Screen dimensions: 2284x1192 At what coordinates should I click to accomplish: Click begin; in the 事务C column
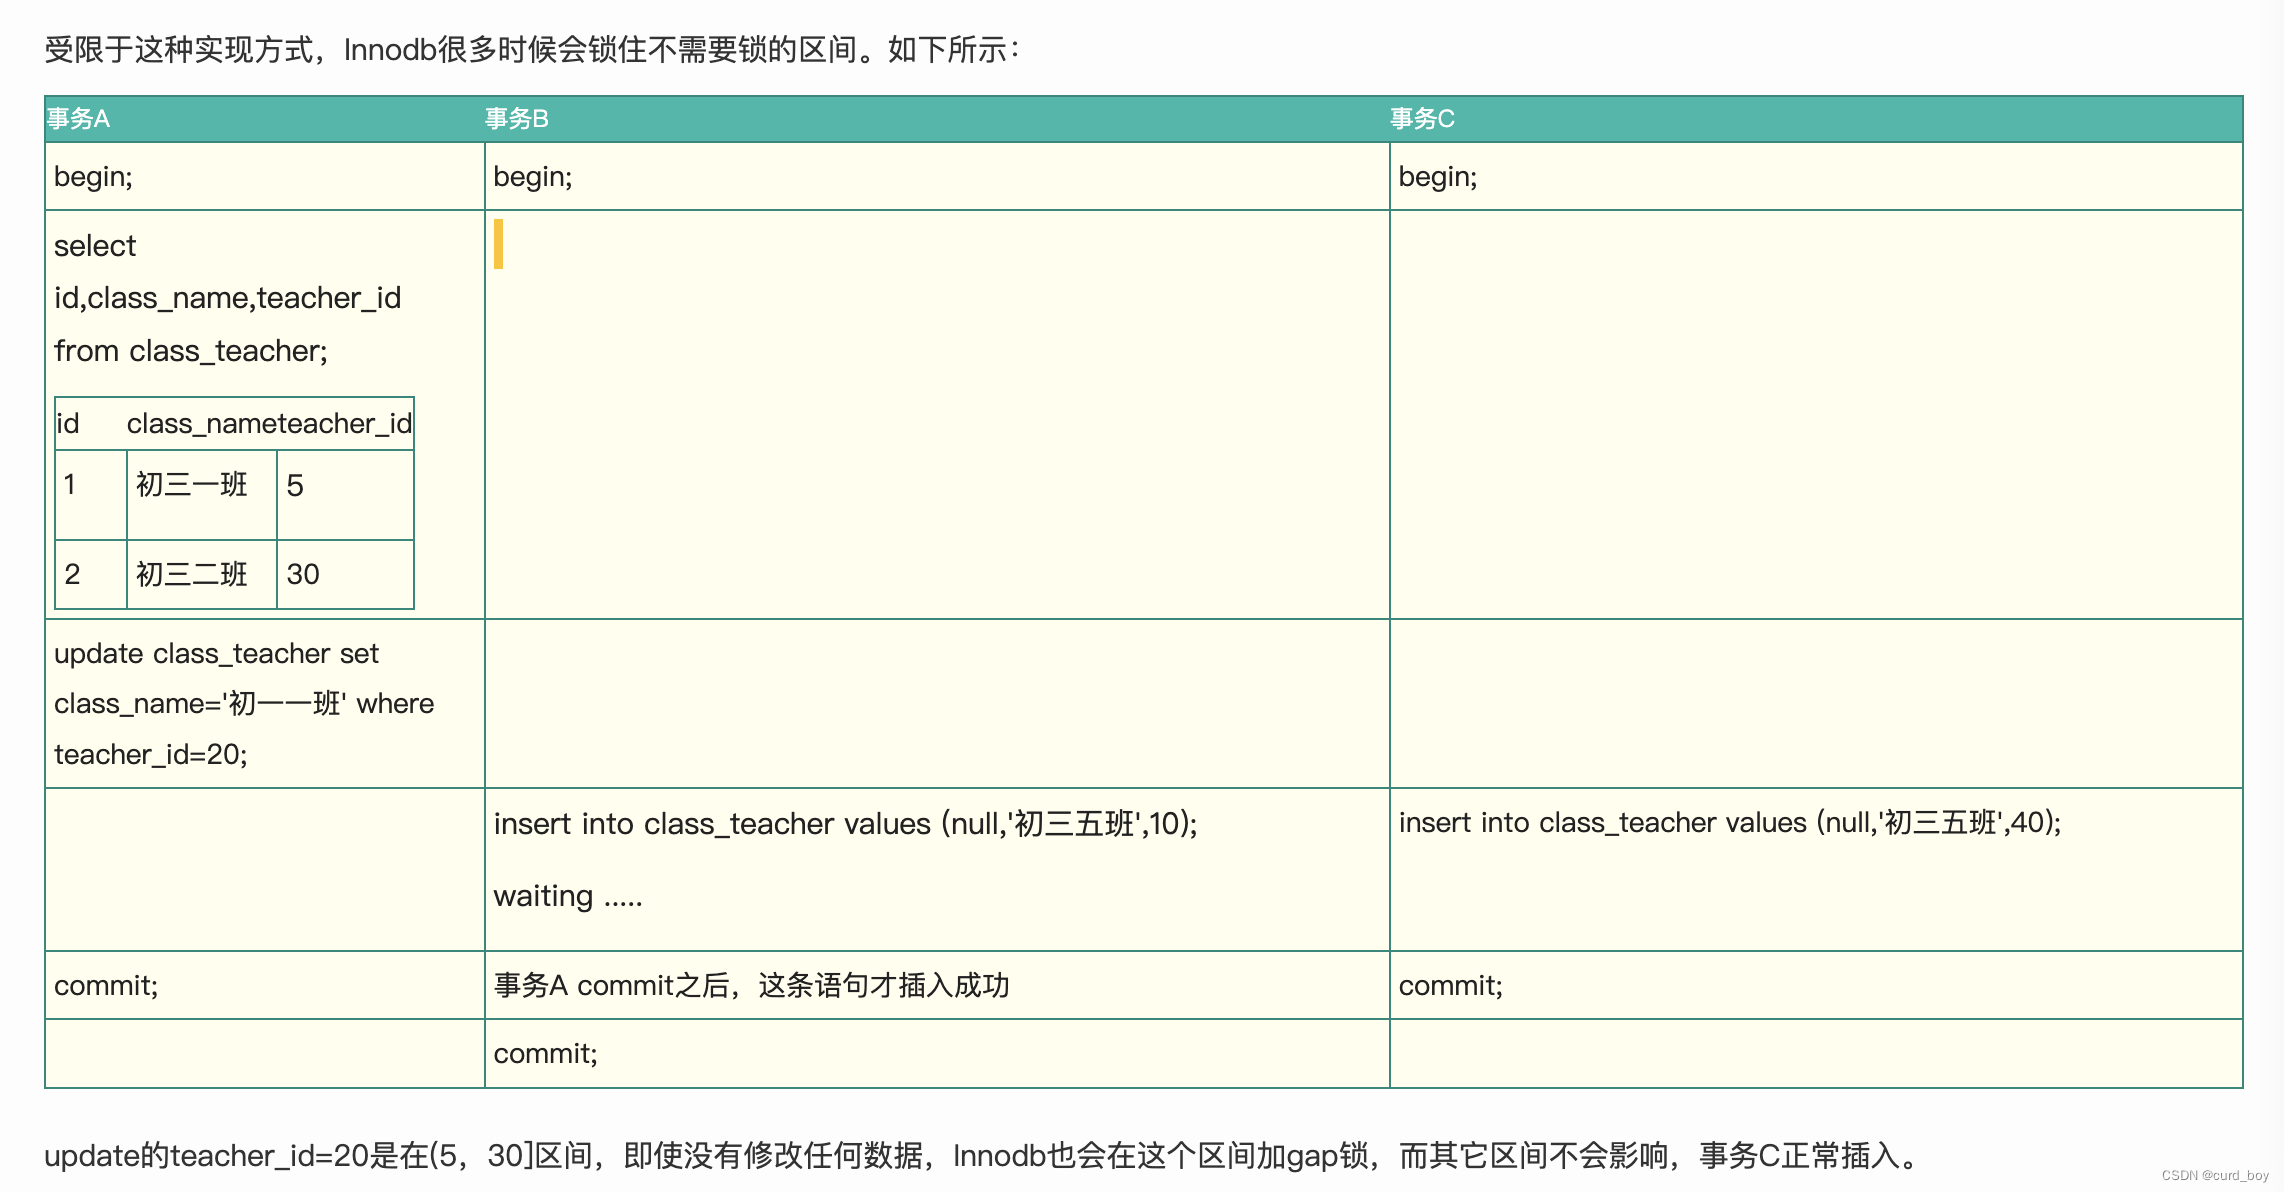tap(1438, 177)
